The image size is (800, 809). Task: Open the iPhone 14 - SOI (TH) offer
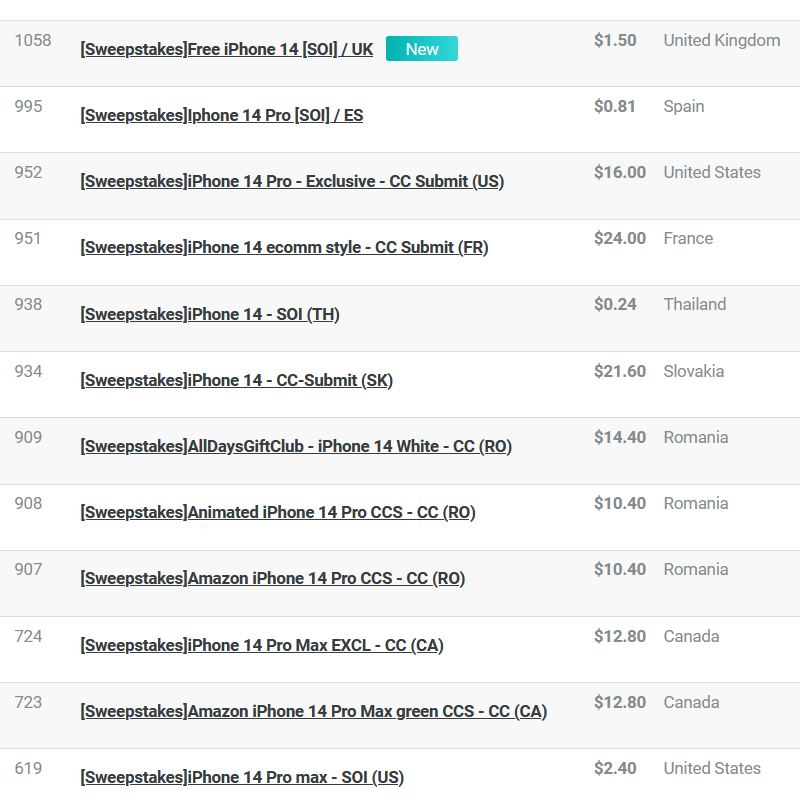click(210, 314)
